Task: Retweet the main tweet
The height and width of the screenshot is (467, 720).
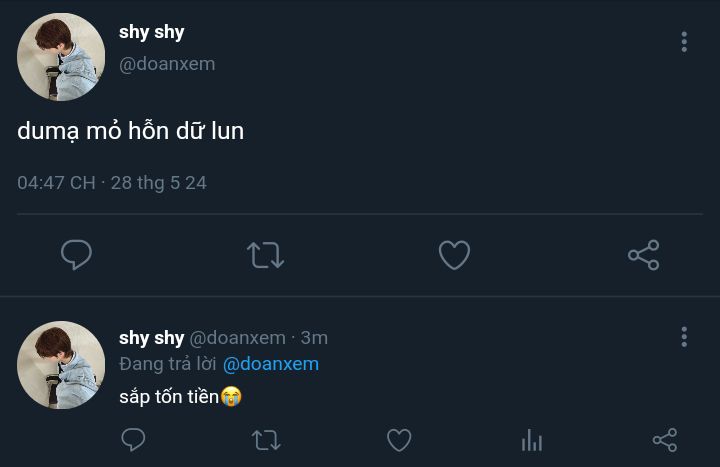Action: click(265, 255)
